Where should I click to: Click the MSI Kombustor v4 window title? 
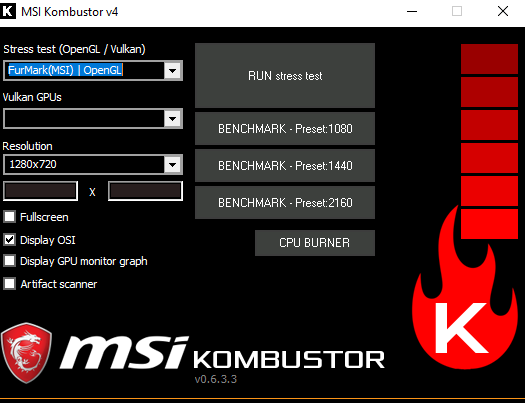(70, 12)
